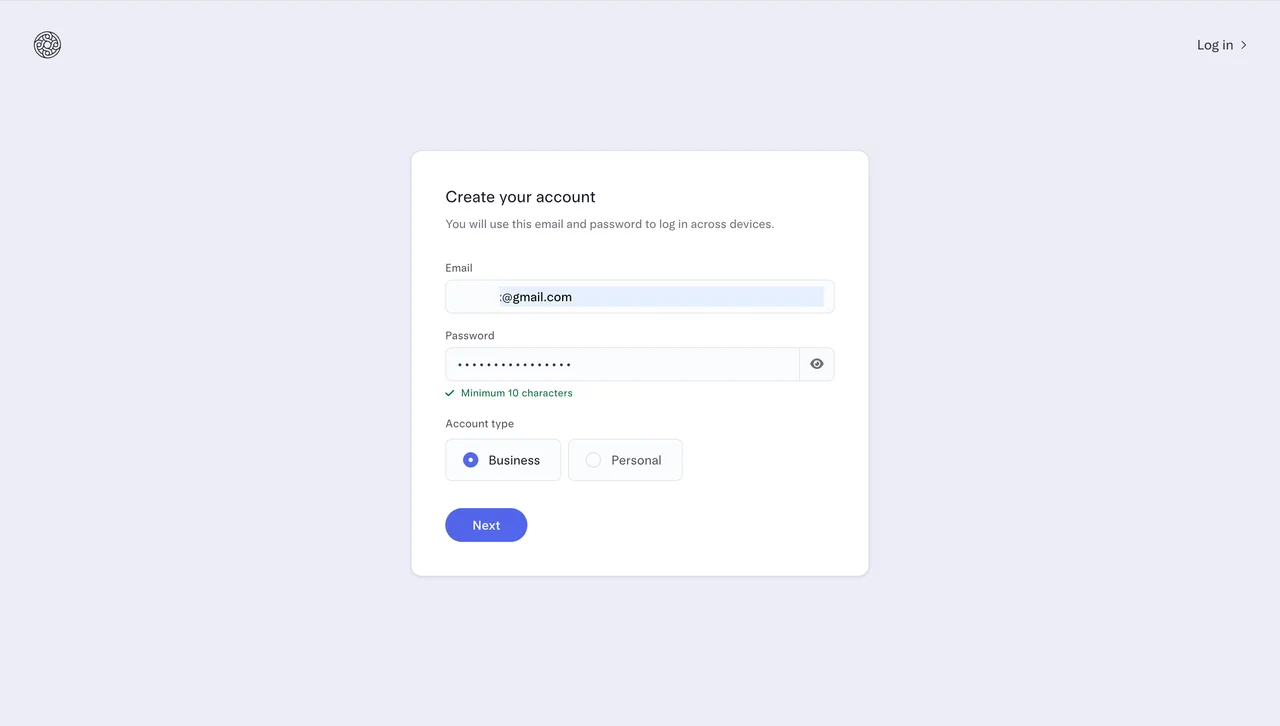Click the Password field label
Screen dimensions: 1280x726
[x=470, y=336]
